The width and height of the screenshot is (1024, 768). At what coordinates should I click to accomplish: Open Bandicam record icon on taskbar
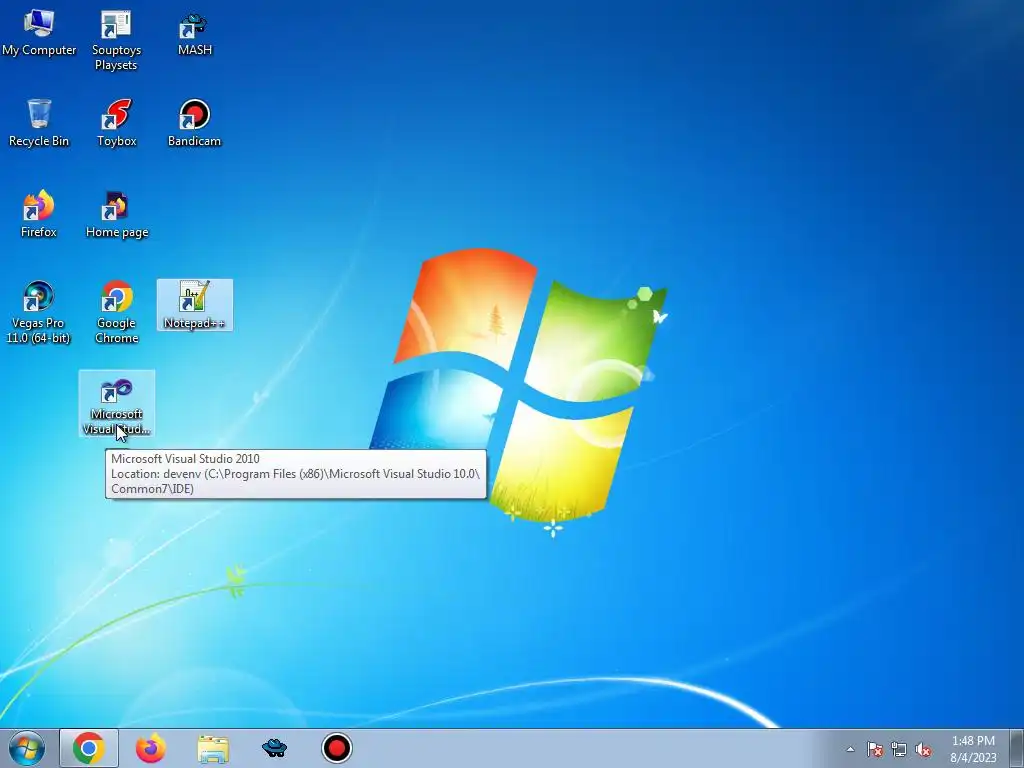337,748
